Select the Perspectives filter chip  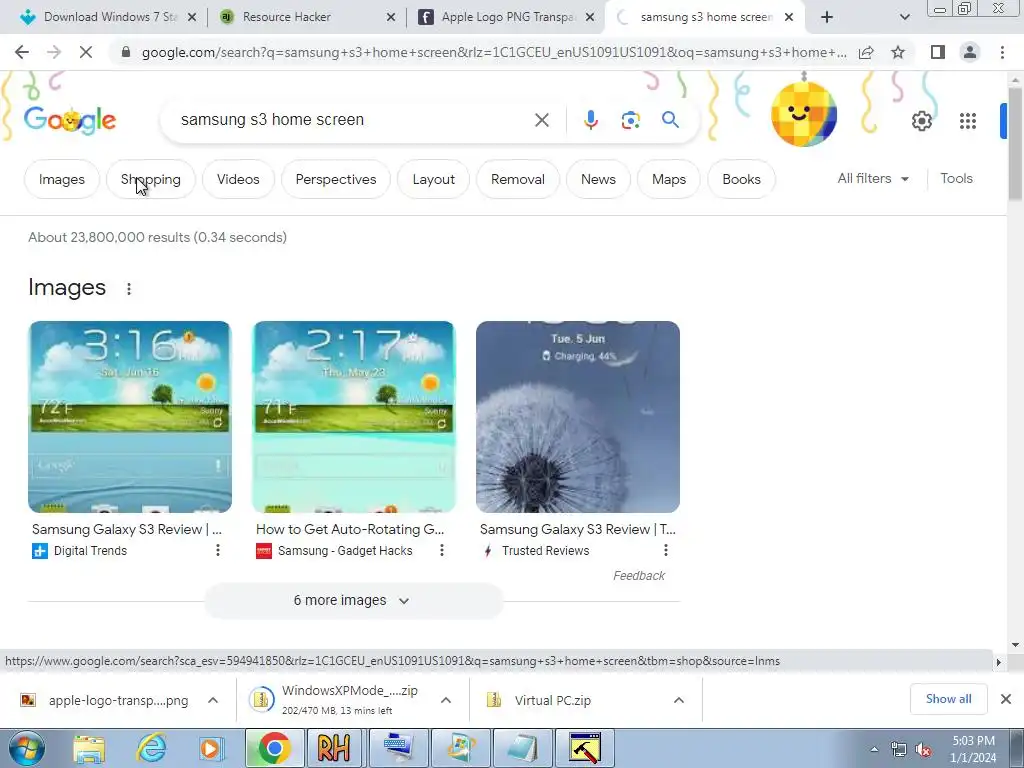(x=336, y=179)
